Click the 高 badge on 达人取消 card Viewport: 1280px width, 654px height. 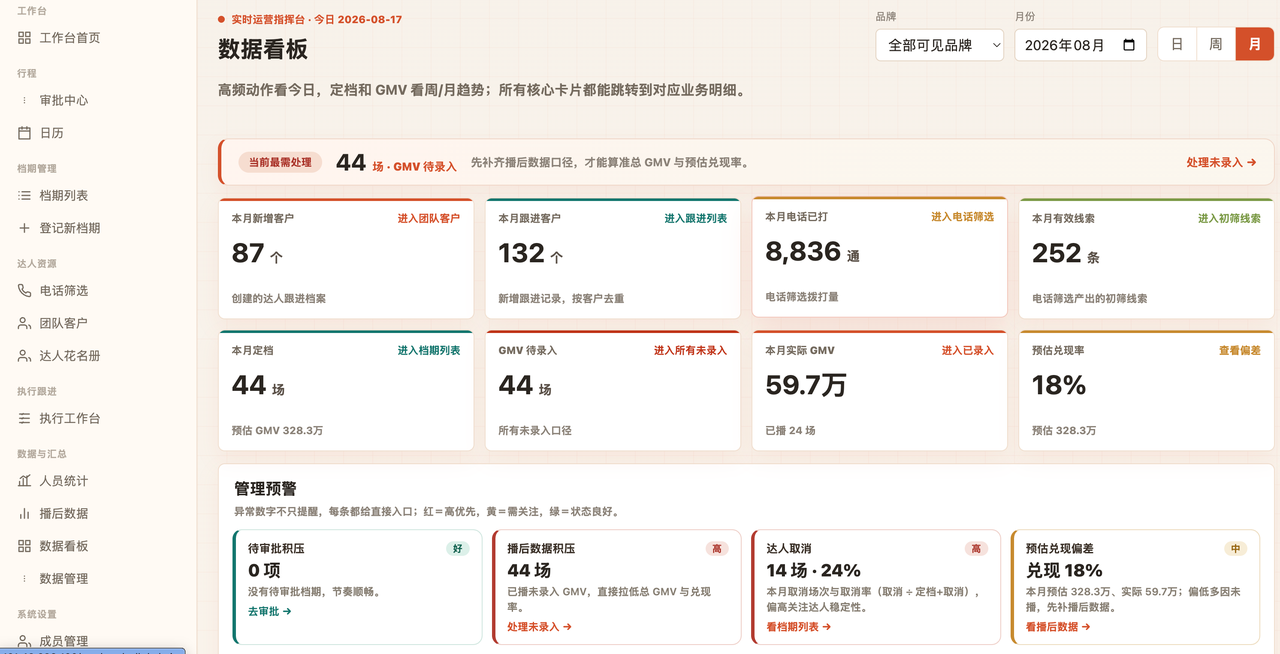coord(976,549)
